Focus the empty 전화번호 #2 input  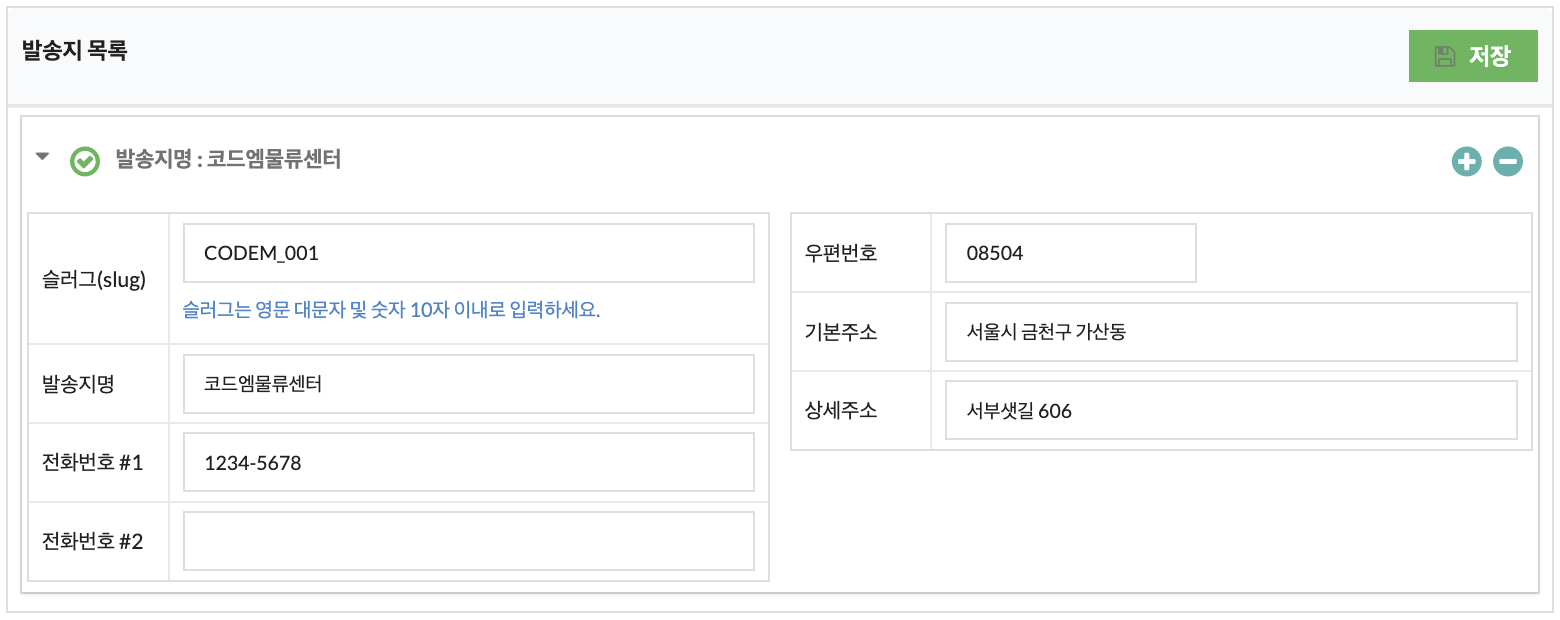tap(469, 541)
